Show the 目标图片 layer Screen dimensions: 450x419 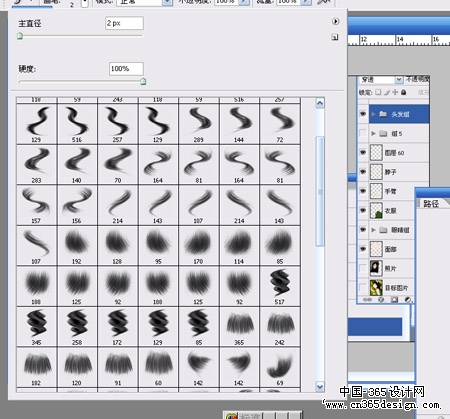pos(363,287)
